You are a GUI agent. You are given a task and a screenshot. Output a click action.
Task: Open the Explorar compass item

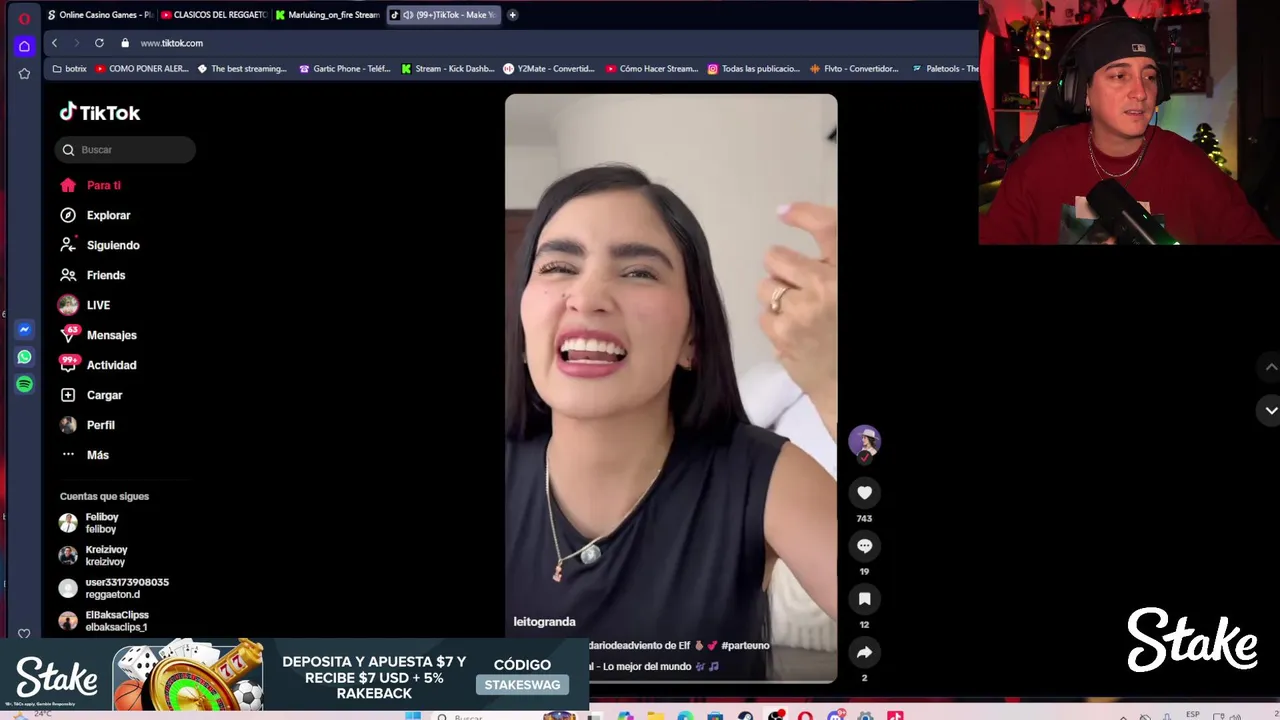point(95,215)
